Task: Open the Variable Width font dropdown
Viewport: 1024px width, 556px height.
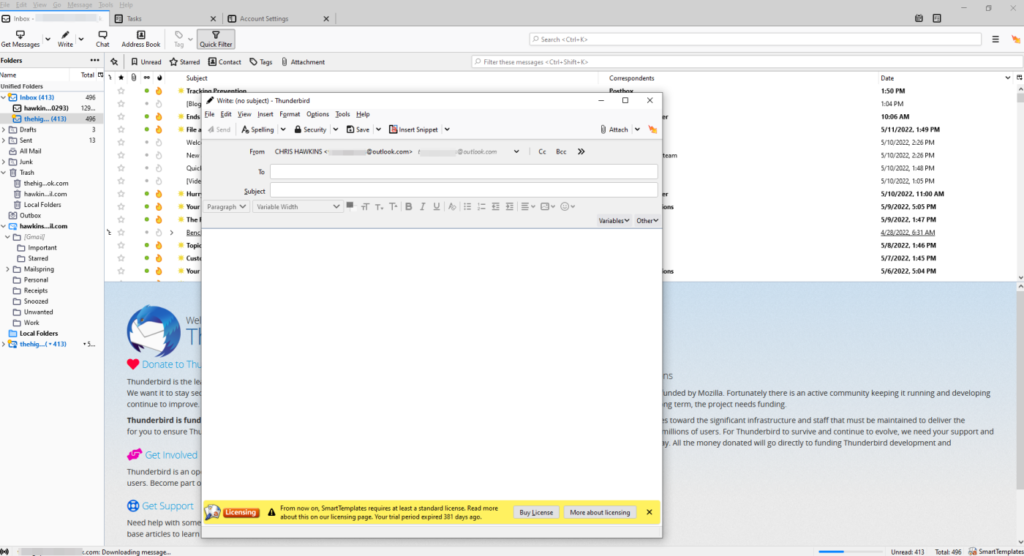Action: pyautogui.click(x=297, y=206)
